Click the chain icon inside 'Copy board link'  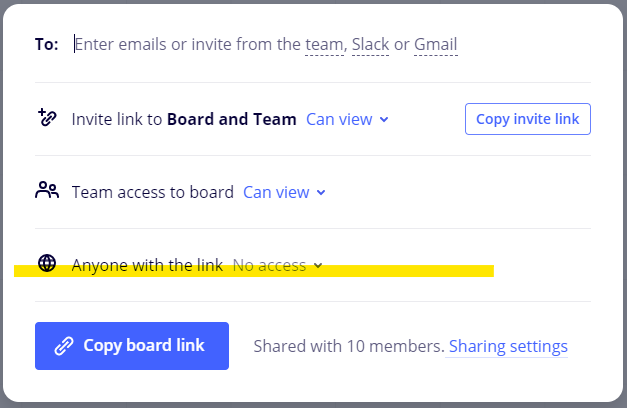64,346
